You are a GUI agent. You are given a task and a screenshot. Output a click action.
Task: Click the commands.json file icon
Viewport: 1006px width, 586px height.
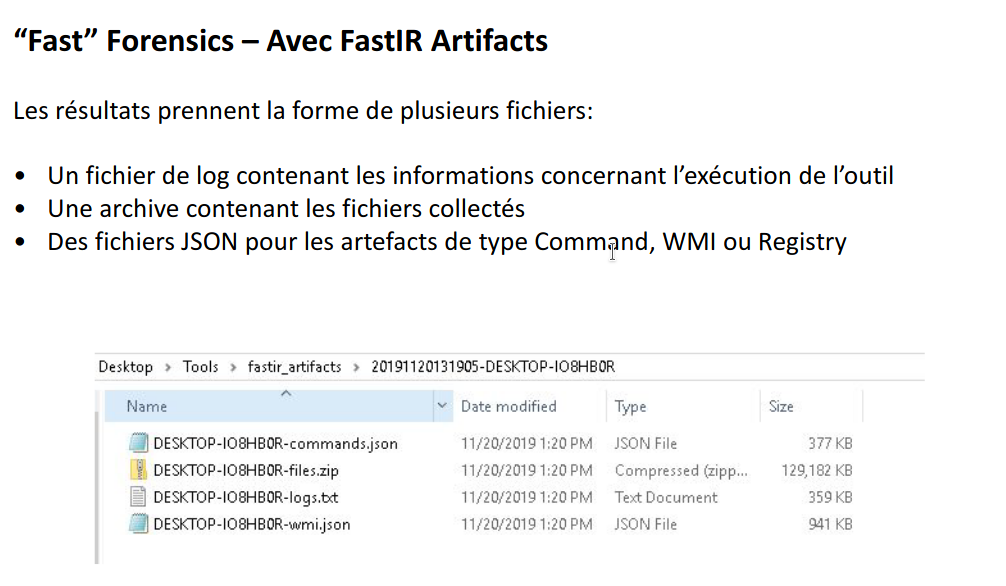[x=138, y=443]
